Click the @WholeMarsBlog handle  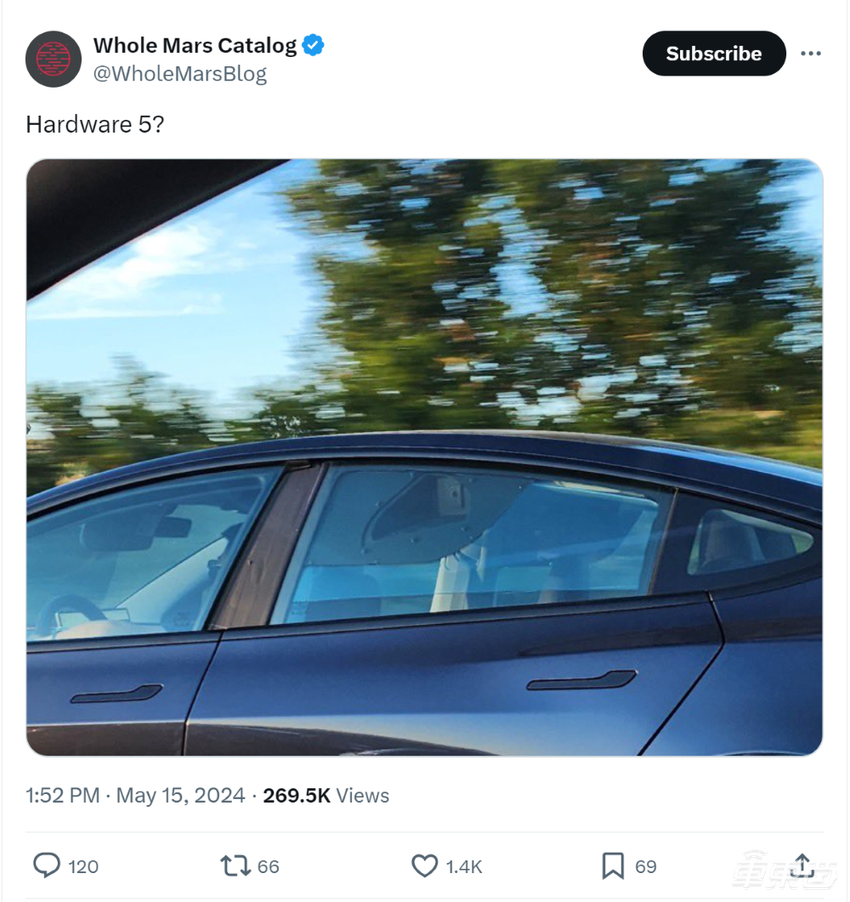pyautogui.click(x=180, y=74)
